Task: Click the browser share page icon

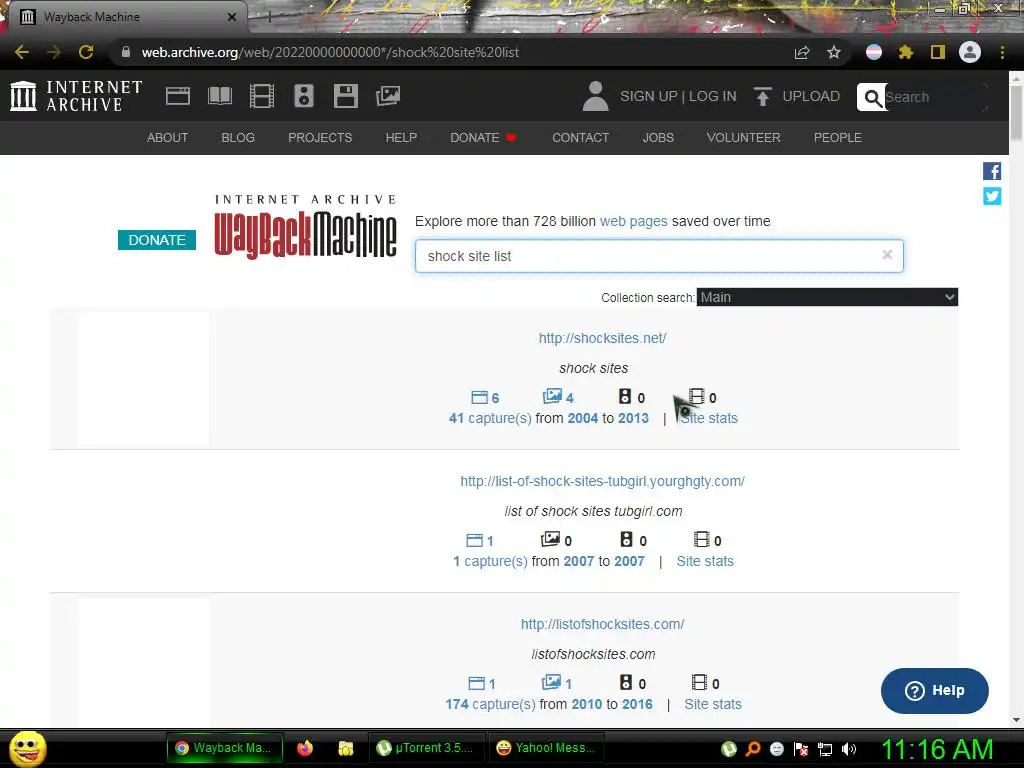Action: tap(802, 52)
